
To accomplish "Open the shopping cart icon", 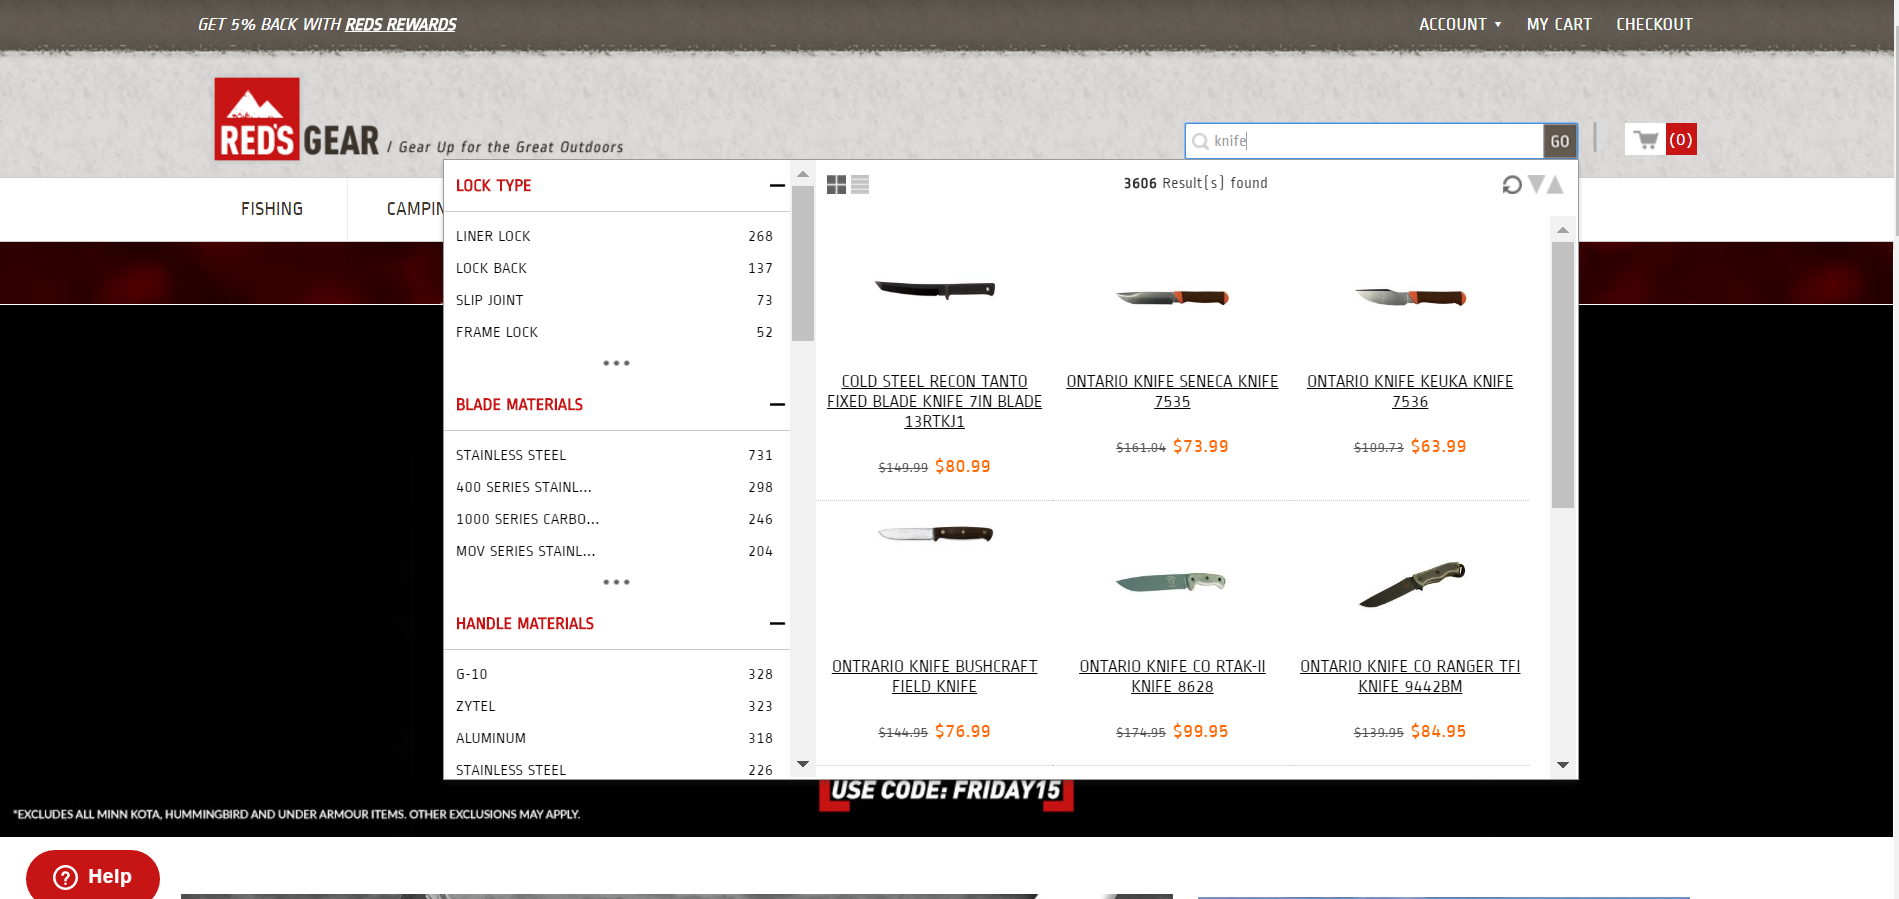I will (1646, 140).
